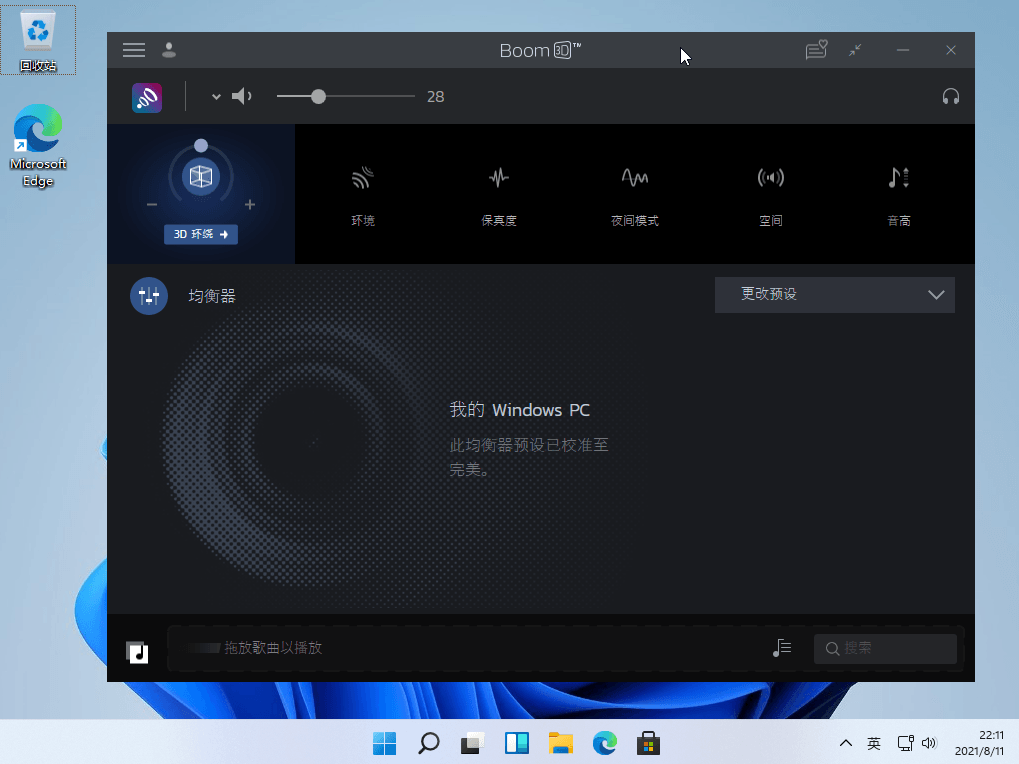Open Task View on taskbar

pyautogui.click(x=473, y=743)
